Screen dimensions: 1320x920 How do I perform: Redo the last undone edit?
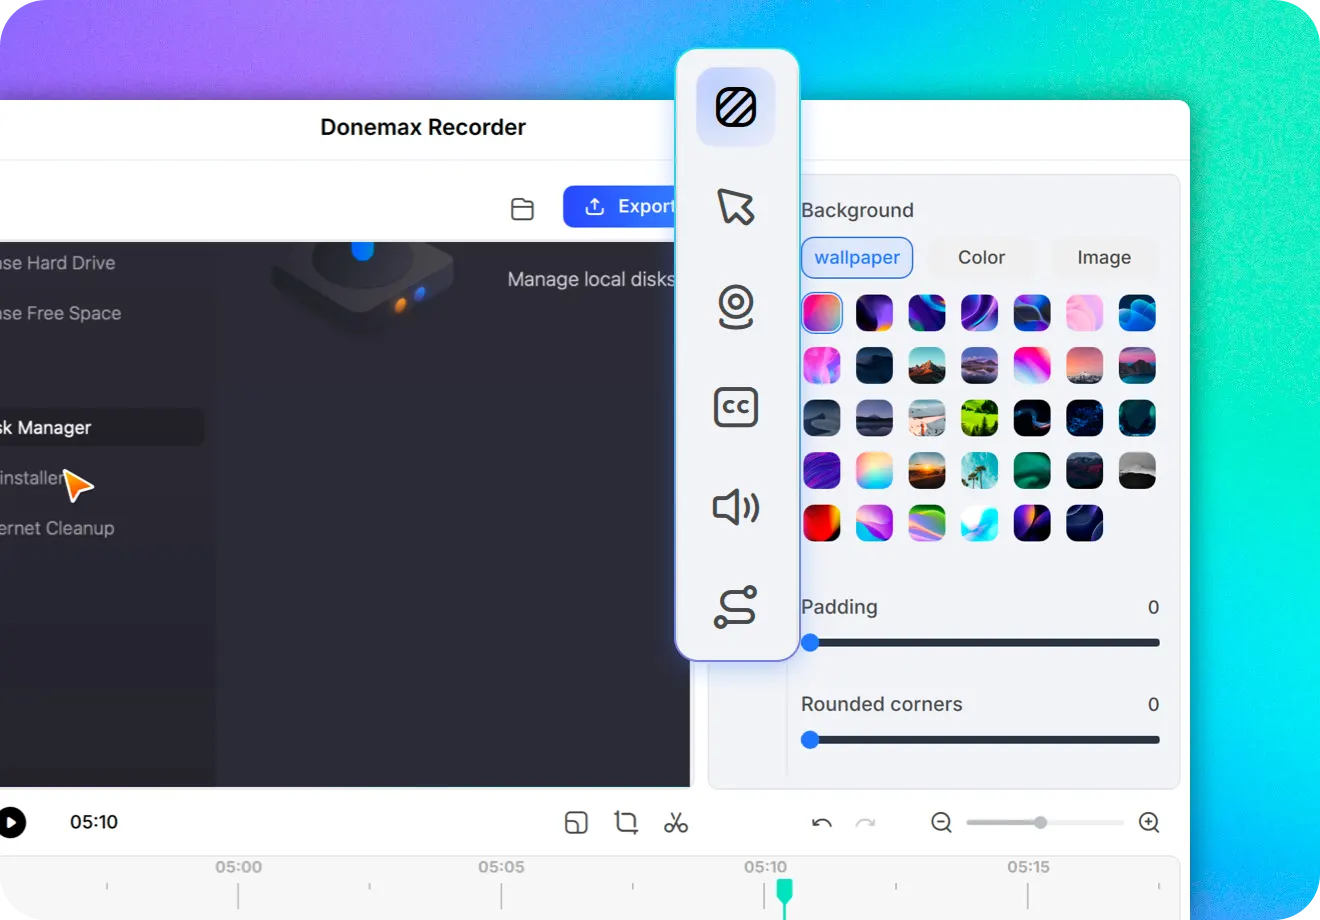pos(865,822)
